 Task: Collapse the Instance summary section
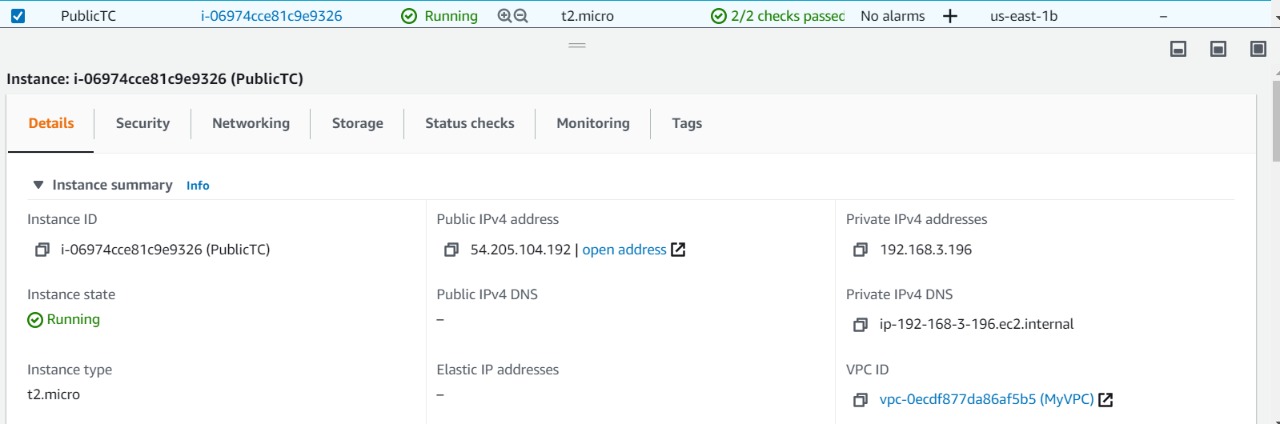tap(38, 185)
